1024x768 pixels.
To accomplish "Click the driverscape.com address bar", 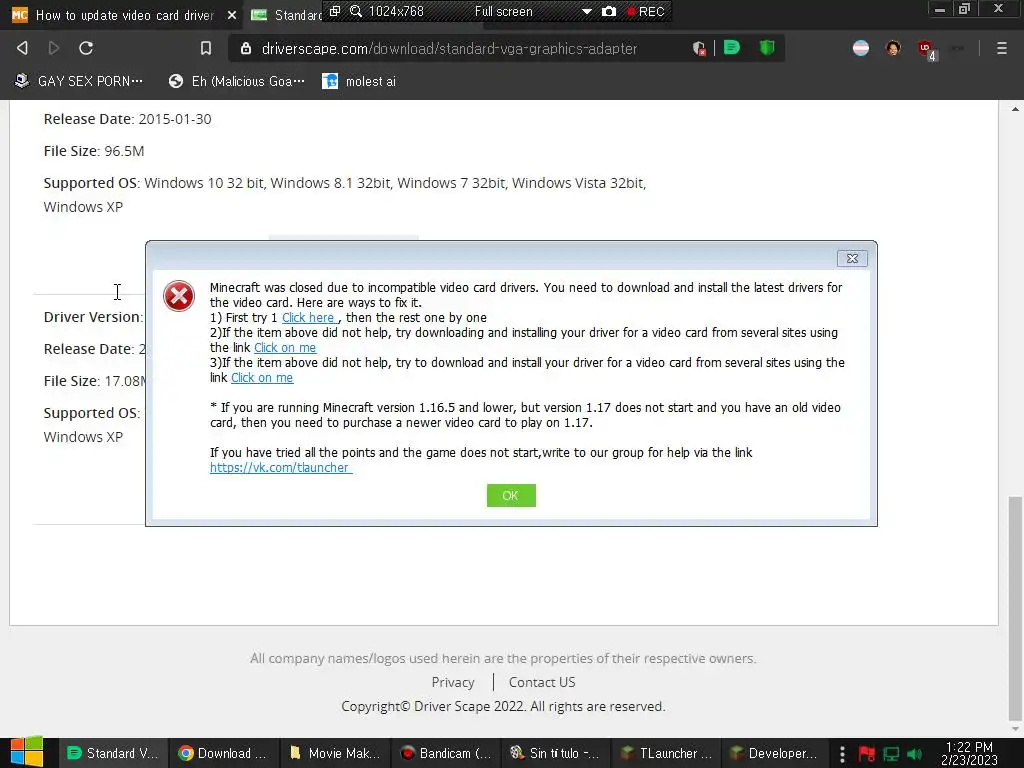I will pos(449,48).
